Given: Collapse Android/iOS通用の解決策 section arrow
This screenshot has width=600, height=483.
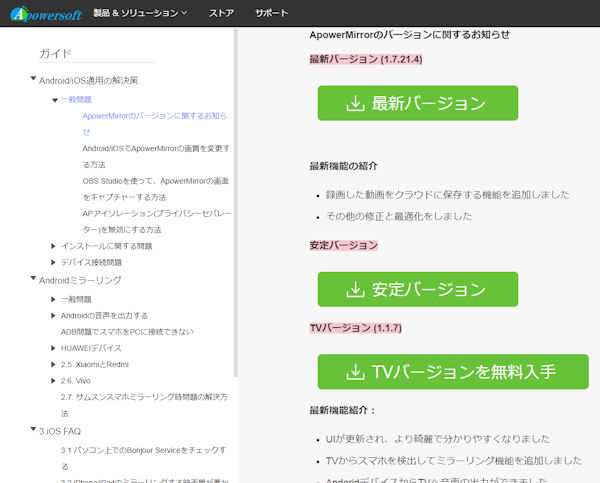Looking at the screenshot, I should [33, 78].
